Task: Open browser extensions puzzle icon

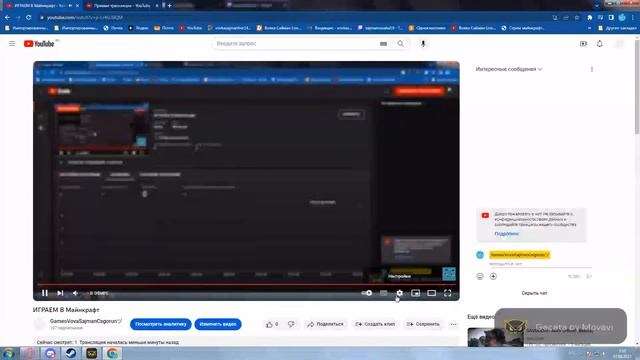Action: [590, 18]
